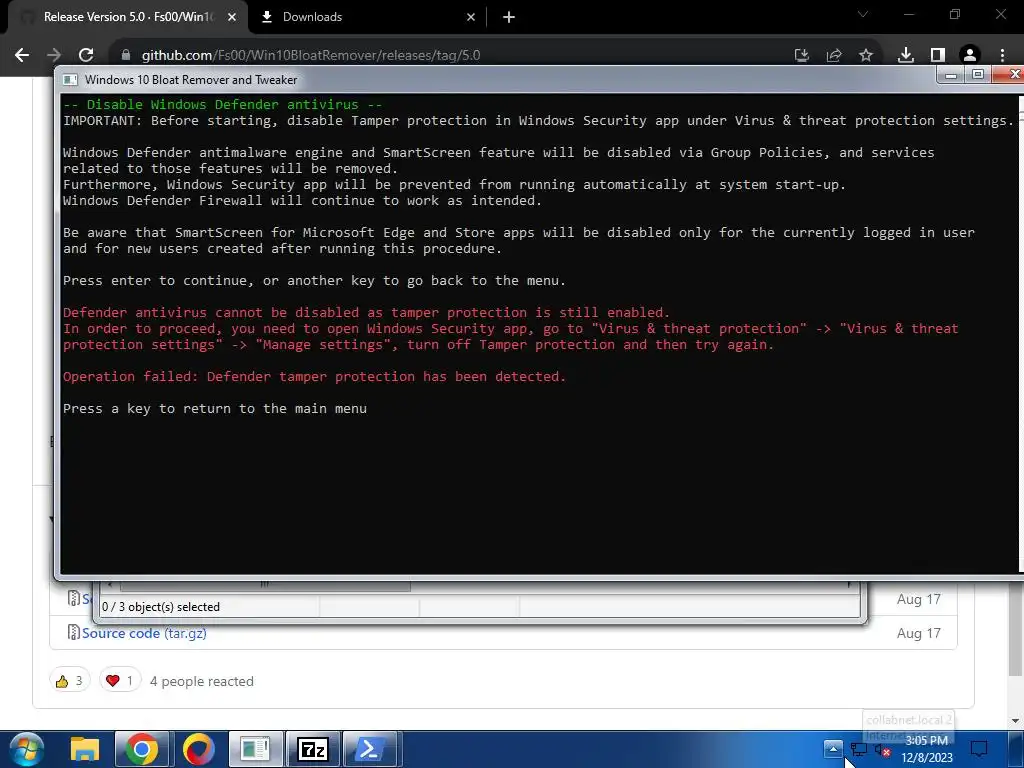The width and height of the screenshot is (1024, 768).
Task: Click 'Press enter to continue' line
Action: [x=314, y=281]
